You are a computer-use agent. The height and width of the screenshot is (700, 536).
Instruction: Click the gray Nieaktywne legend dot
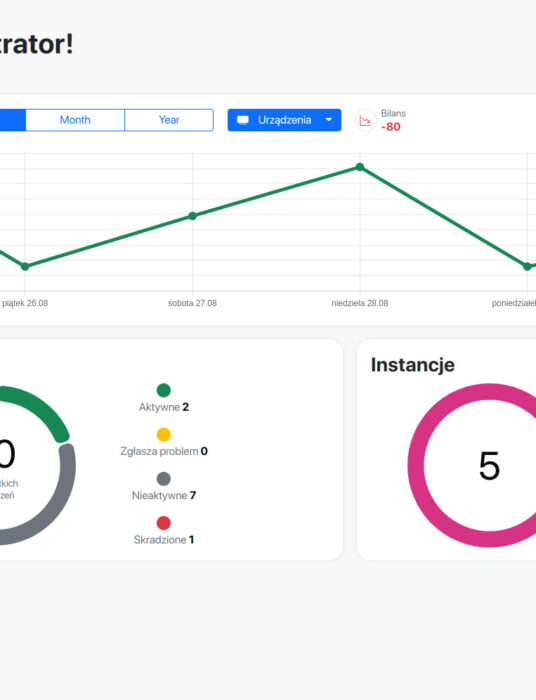(x=164, y=479)
